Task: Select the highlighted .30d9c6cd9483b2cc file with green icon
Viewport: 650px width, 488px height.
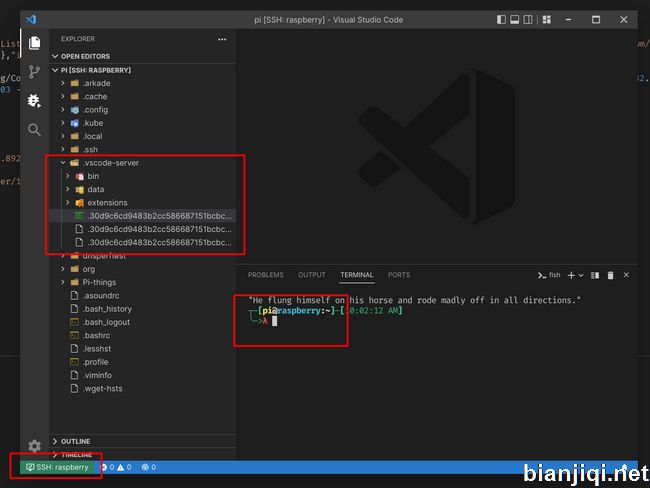Action: 143,216
